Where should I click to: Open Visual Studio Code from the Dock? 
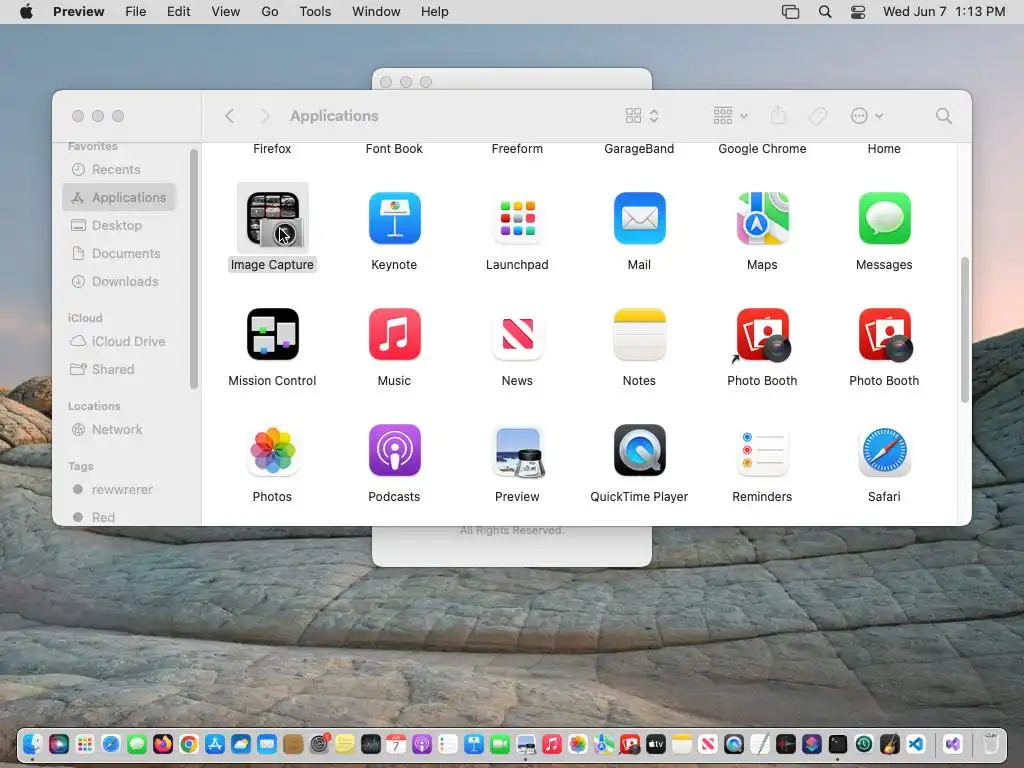click(x=916, y=744)
